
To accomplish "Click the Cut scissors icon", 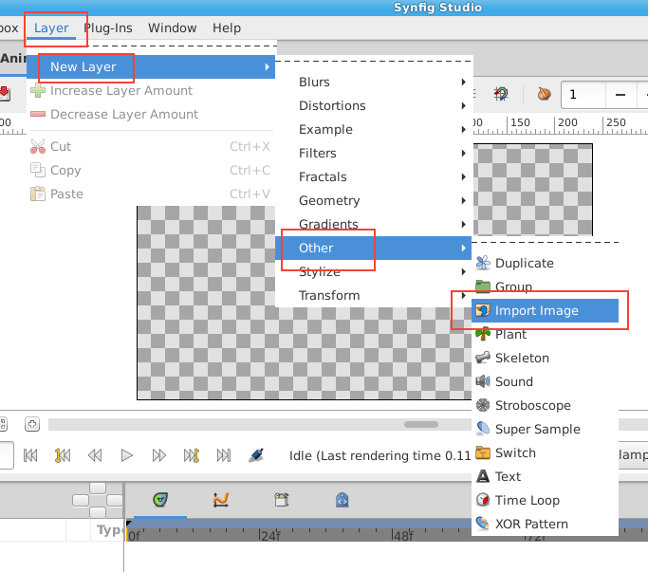I will 38,147.
